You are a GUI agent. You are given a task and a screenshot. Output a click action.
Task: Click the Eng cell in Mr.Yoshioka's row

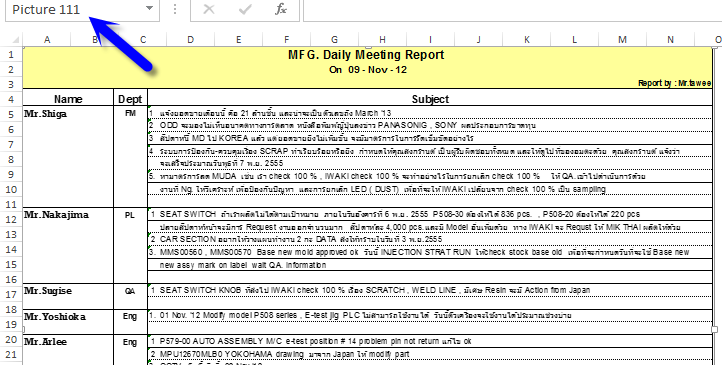click(x=130, y=316)
